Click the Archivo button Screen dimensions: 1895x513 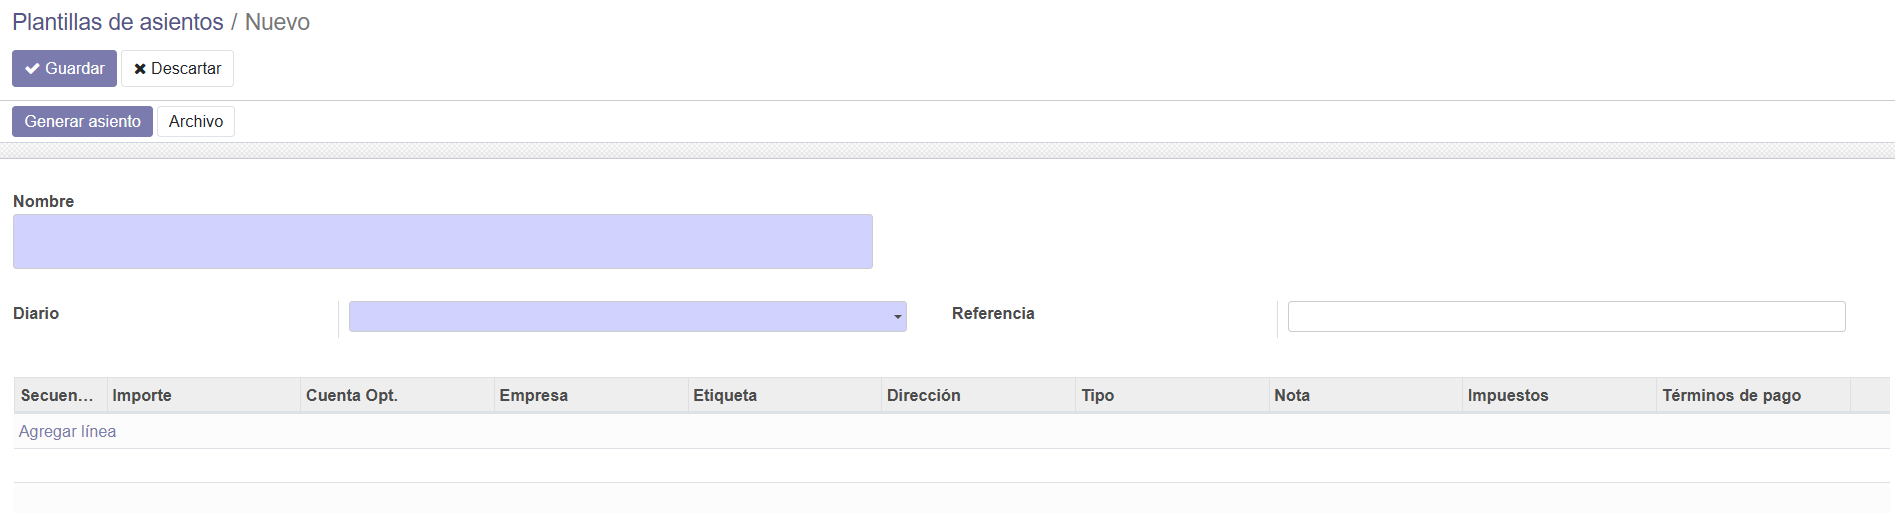pos(195,122)
